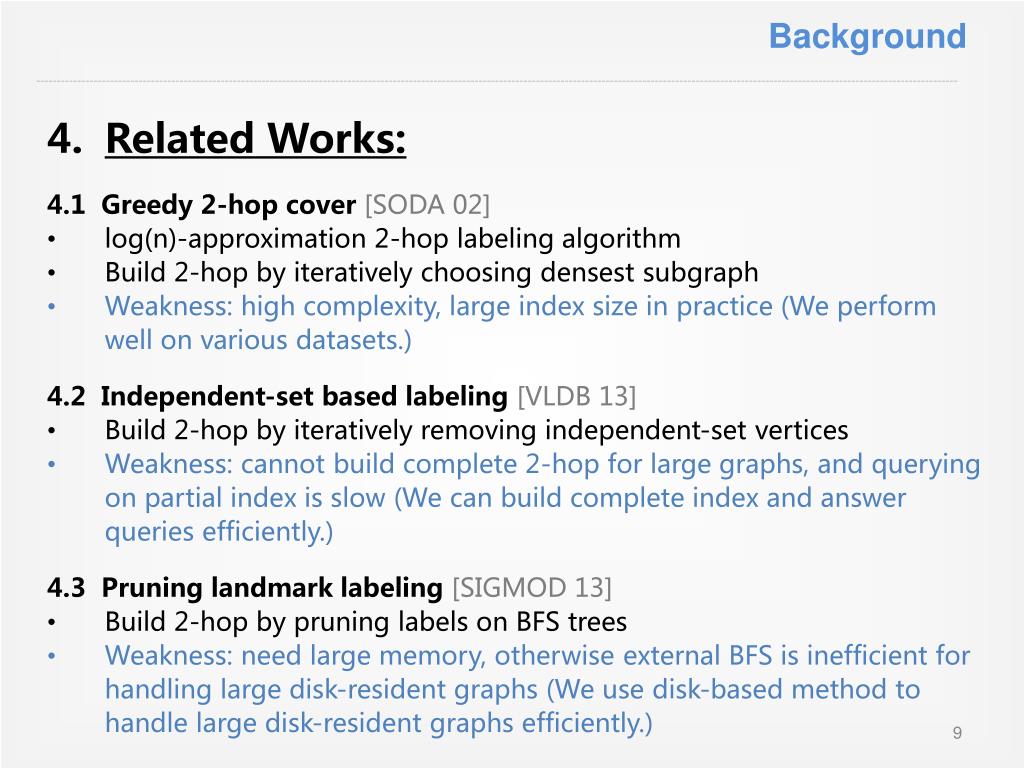Viewport: 1024px width, 768px height.
Task: Select the queries efficiently line
Action: 219,532
